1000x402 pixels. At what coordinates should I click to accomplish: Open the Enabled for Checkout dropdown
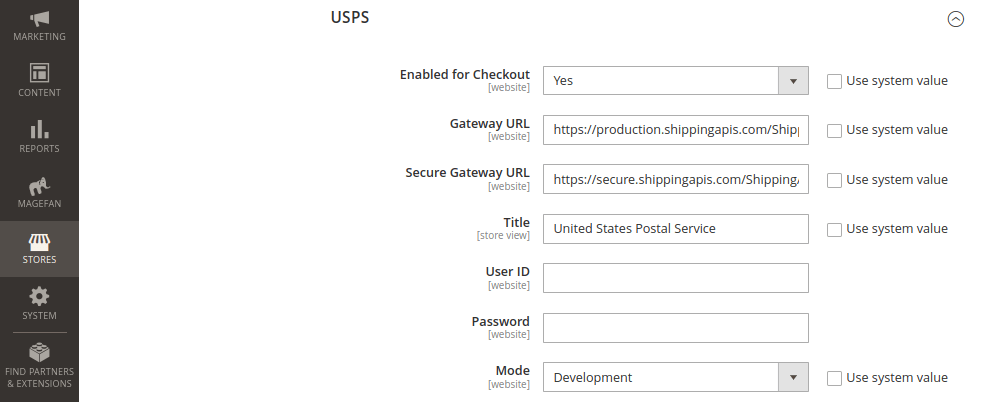tap(675, 80)
